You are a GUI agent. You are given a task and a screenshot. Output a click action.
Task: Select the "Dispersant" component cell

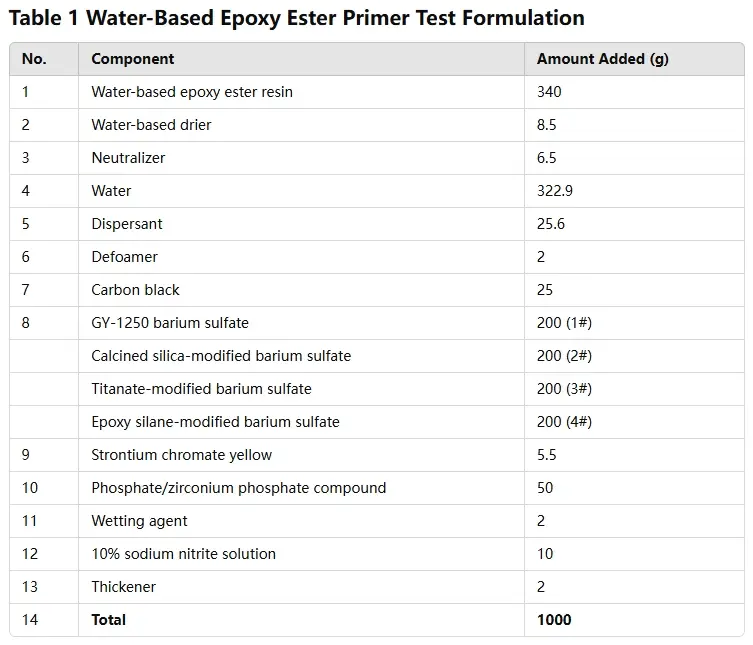click(x=127, y=224)
